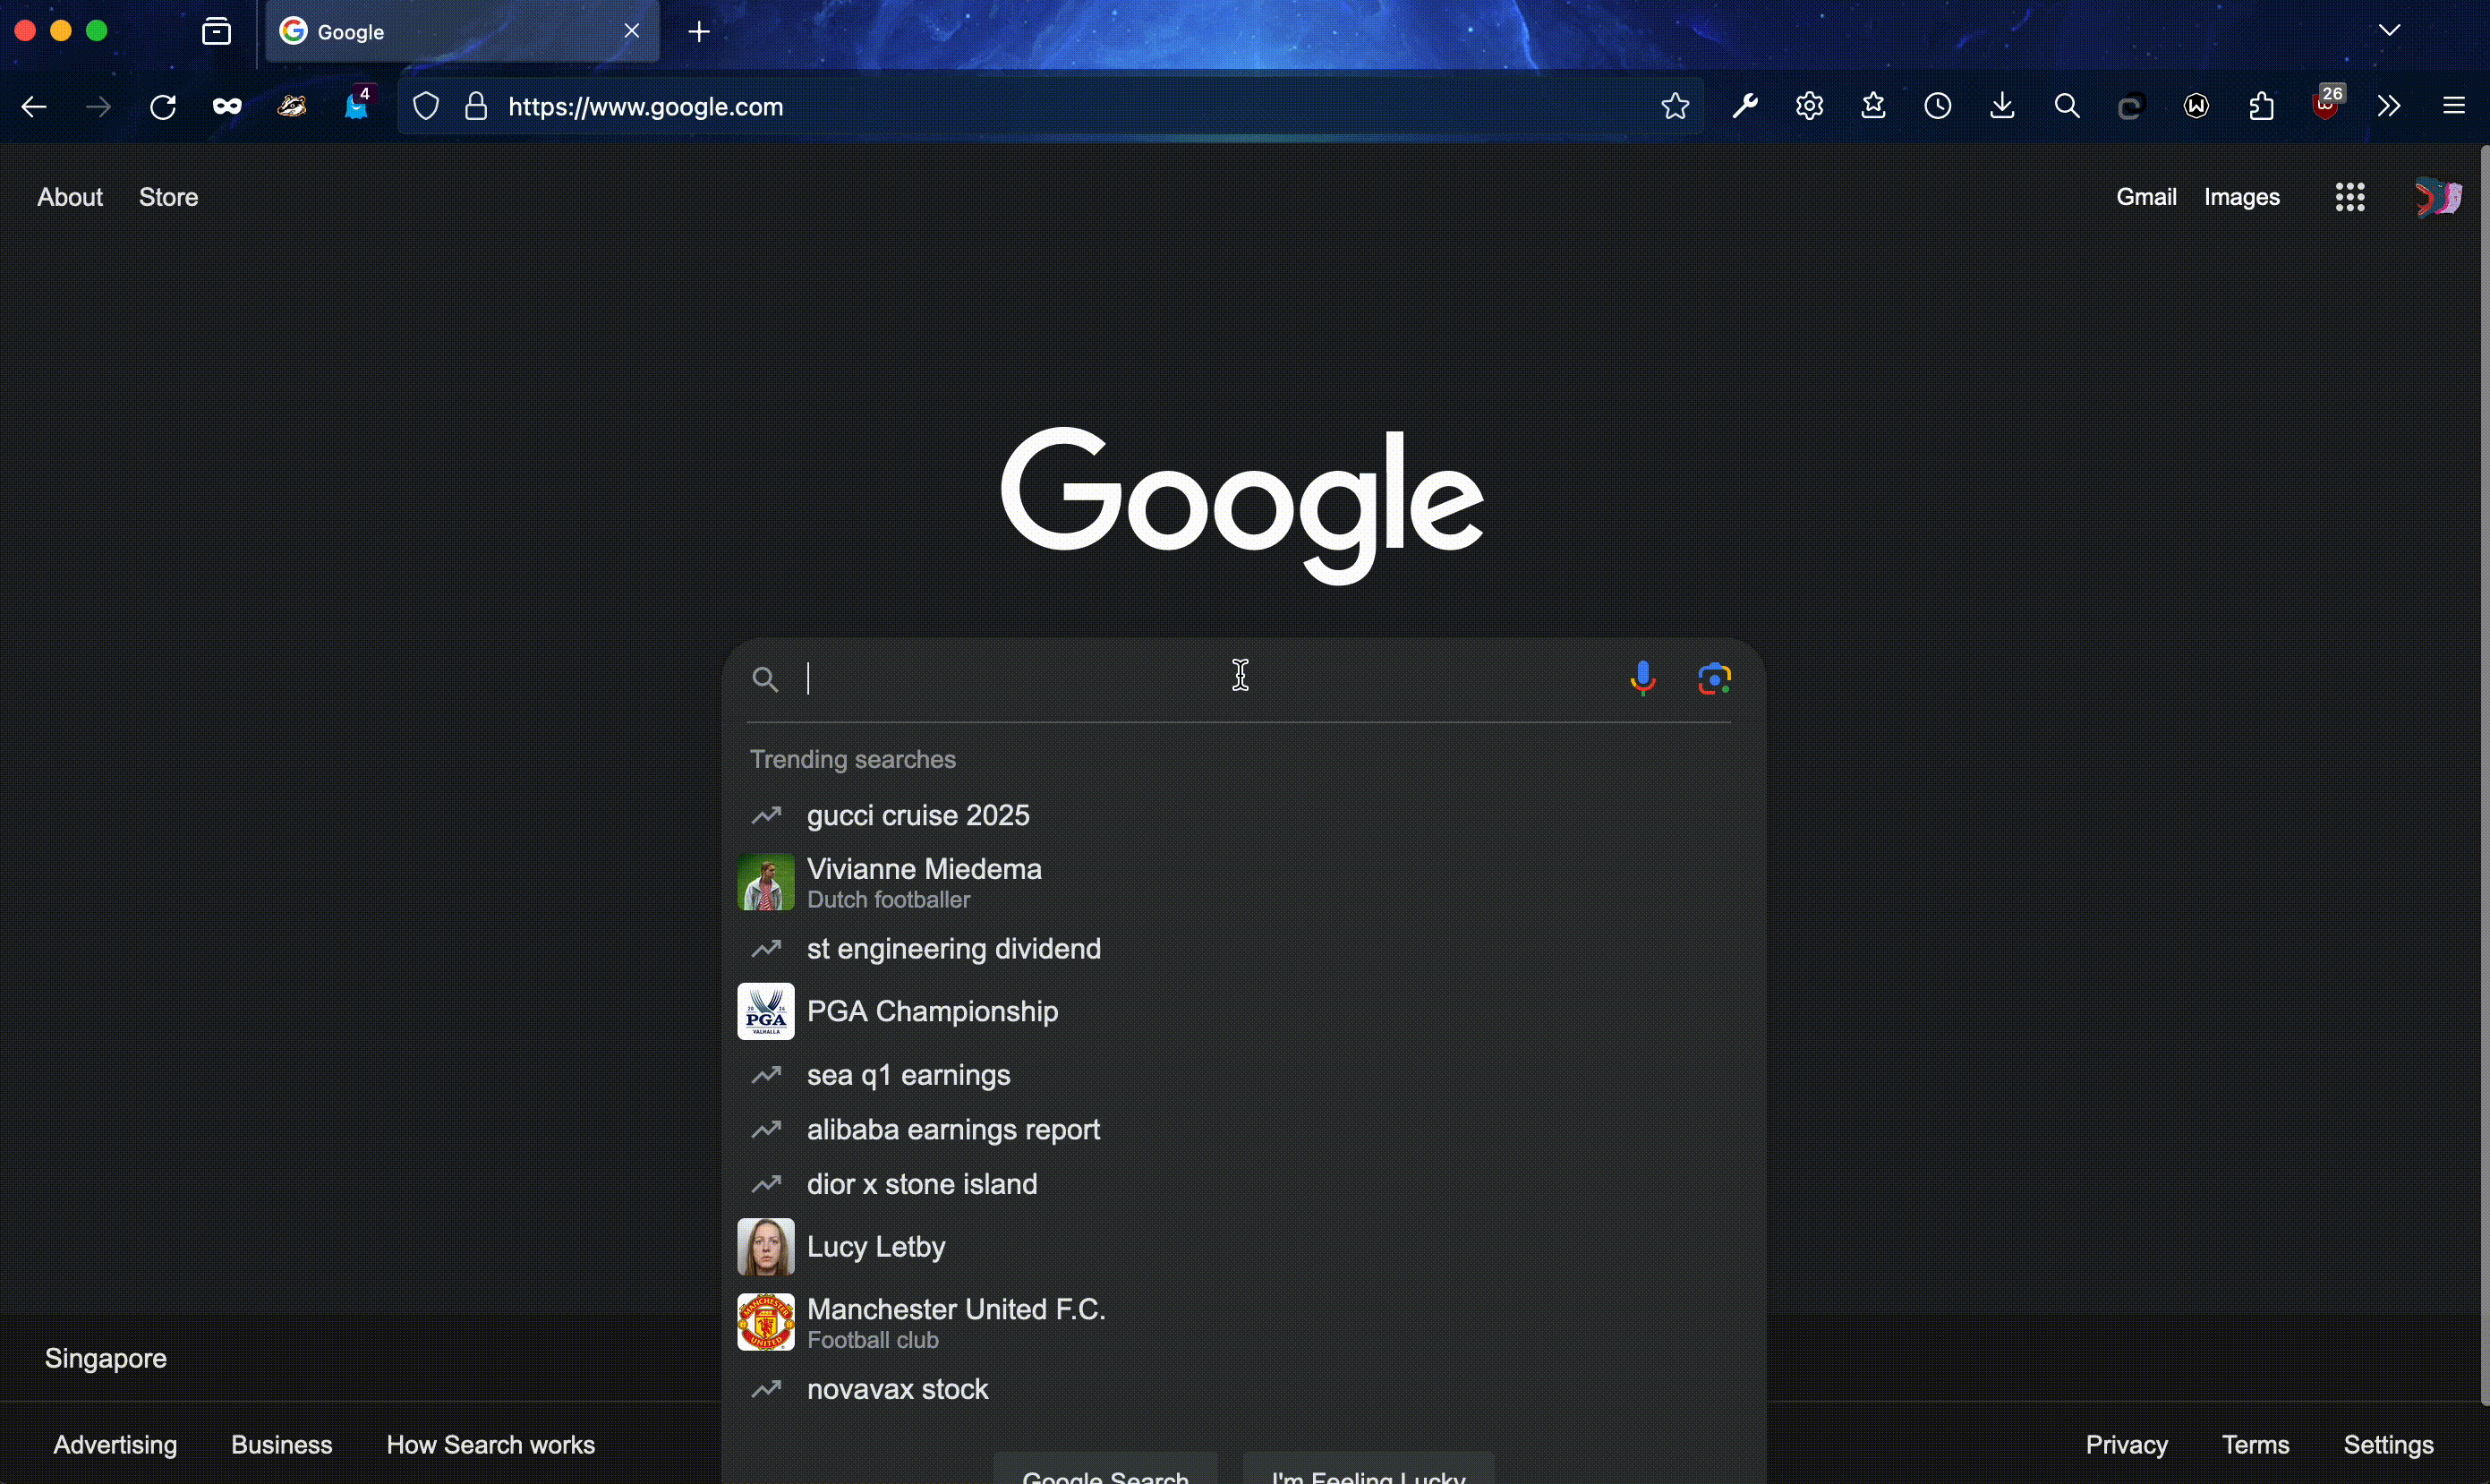The width and height of the screenshot is (2490, 1484).
Task: Open a new tab
Action: (700, 32)
